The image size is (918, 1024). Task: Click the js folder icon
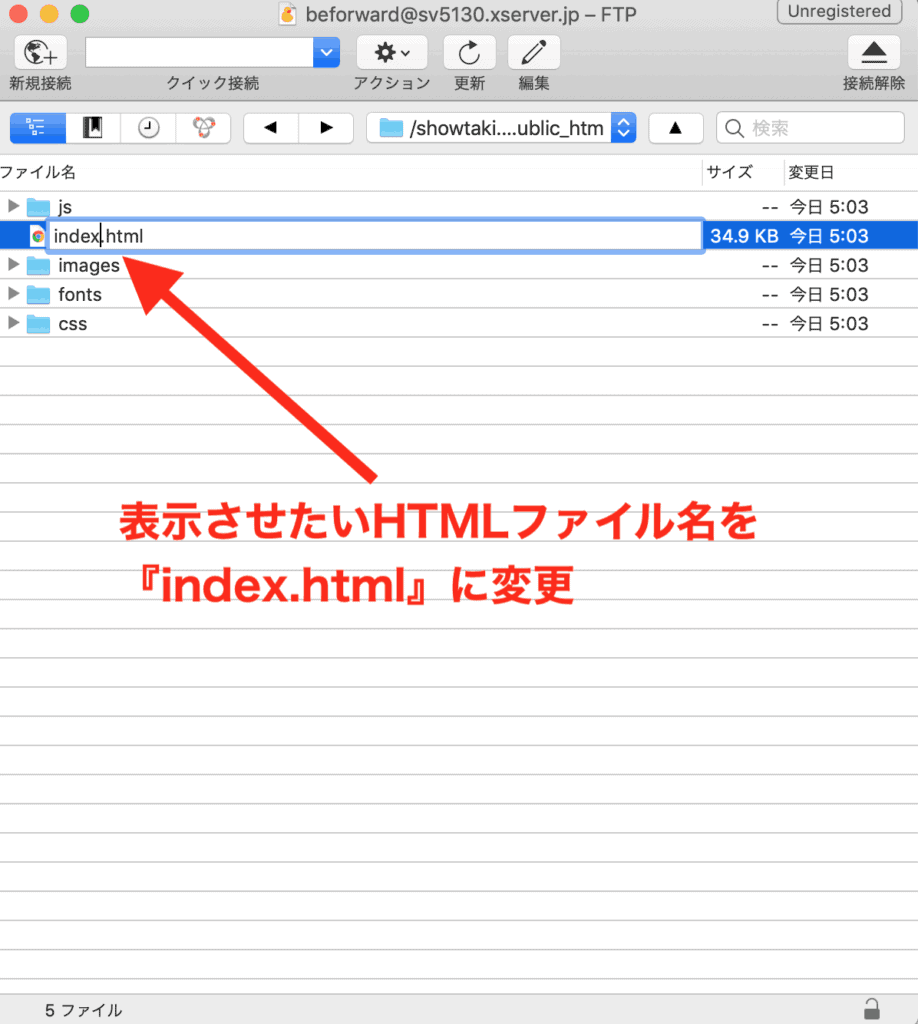(38, 207)
